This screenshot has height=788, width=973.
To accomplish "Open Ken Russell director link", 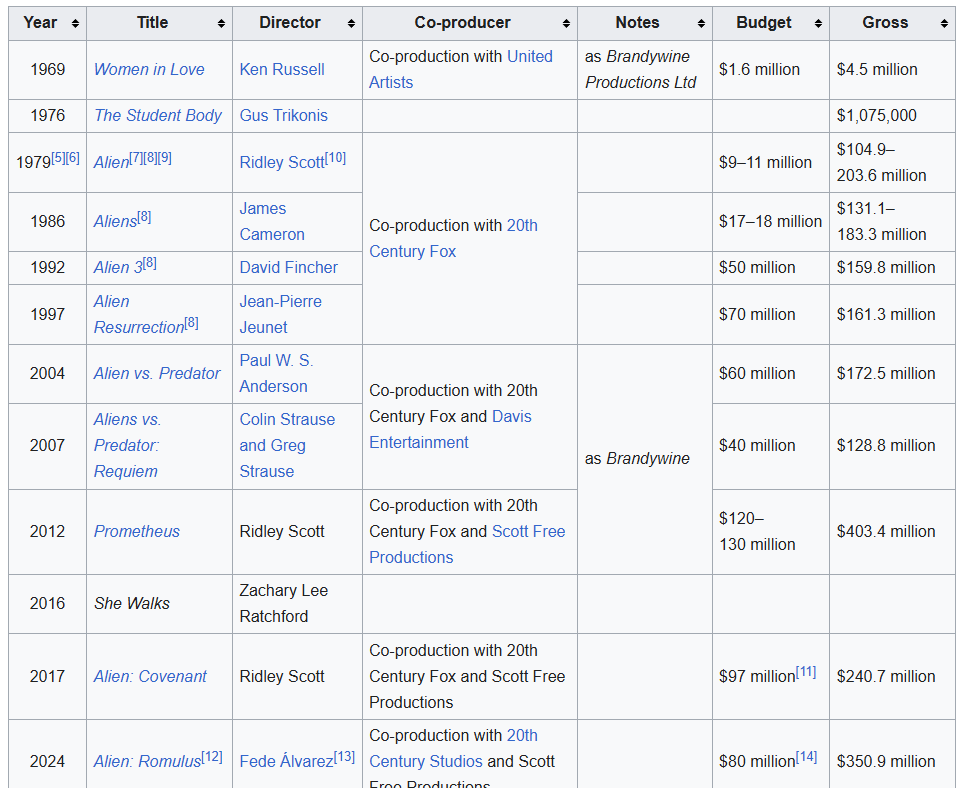I will pyautogui.click(x=282, y=69).
